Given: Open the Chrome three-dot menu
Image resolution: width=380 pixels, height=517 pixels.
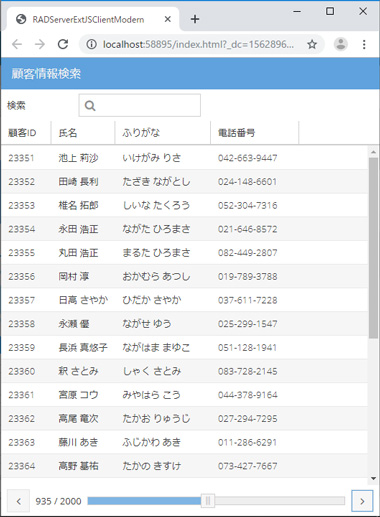Looking at the screenshot, I should pyautogui.click(x=364, y=44).
